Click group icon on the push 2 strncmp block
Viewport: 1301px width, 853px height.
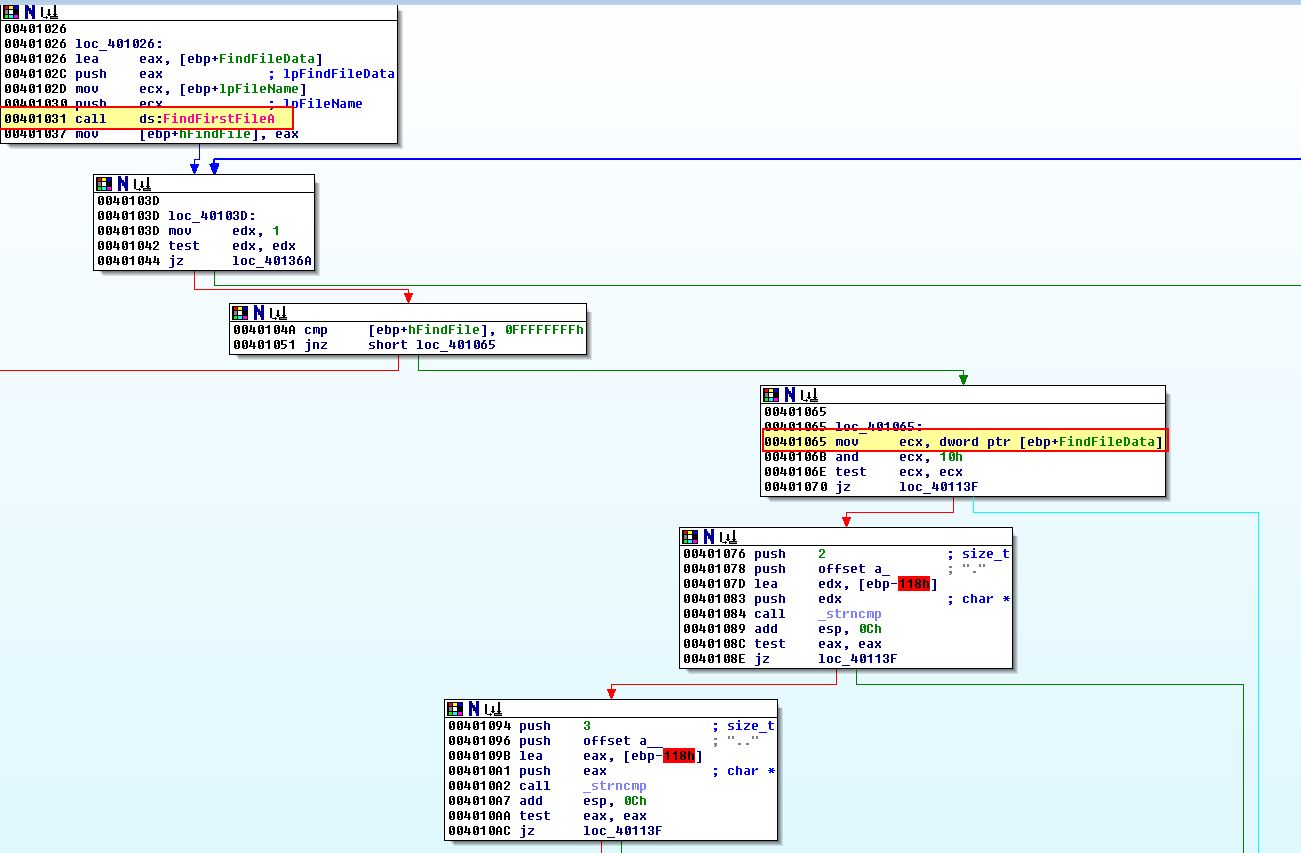(729, 536)
